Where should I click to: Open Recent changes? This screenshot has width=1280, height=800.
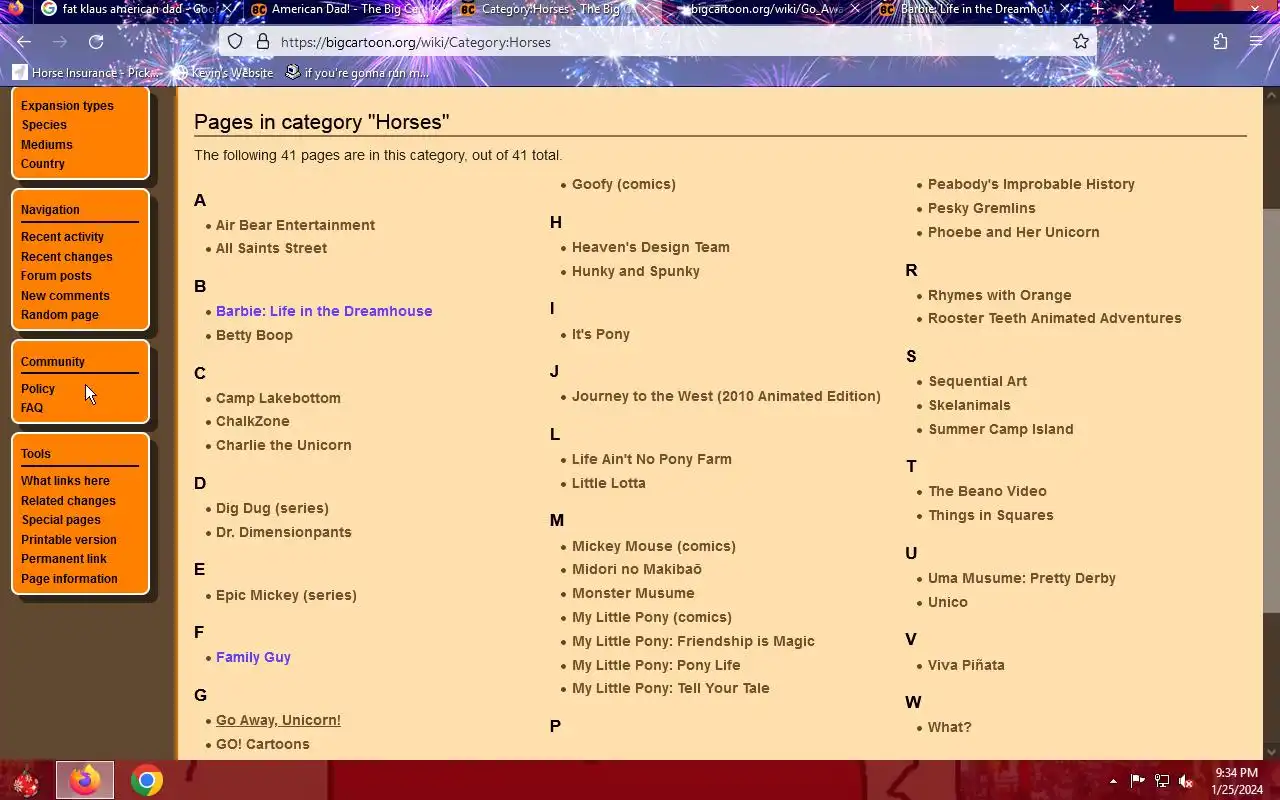coord(66,257)
